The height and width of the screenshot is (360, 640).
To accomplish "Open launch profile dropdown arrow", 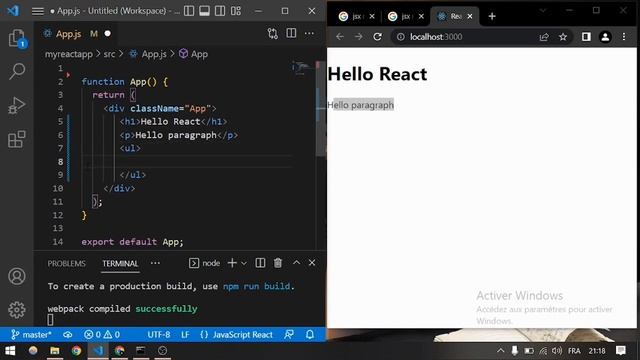I will (x=244, y=264).
